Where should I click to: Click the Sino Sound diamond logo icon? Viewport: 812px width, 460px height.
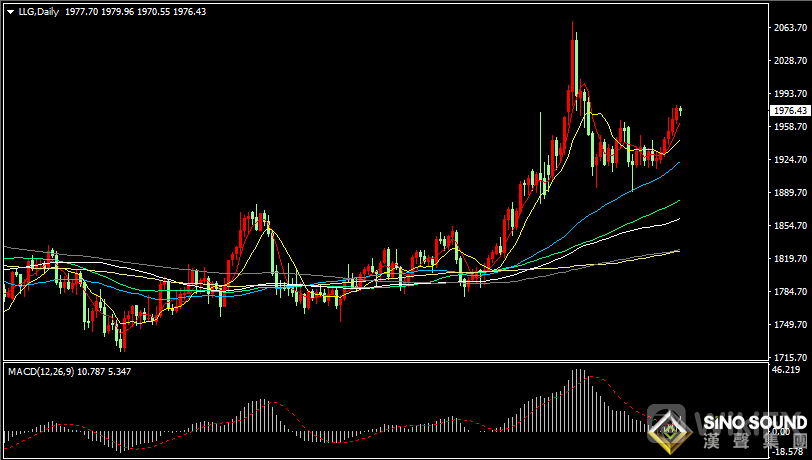pyautogui.click(x=667, y=427)
